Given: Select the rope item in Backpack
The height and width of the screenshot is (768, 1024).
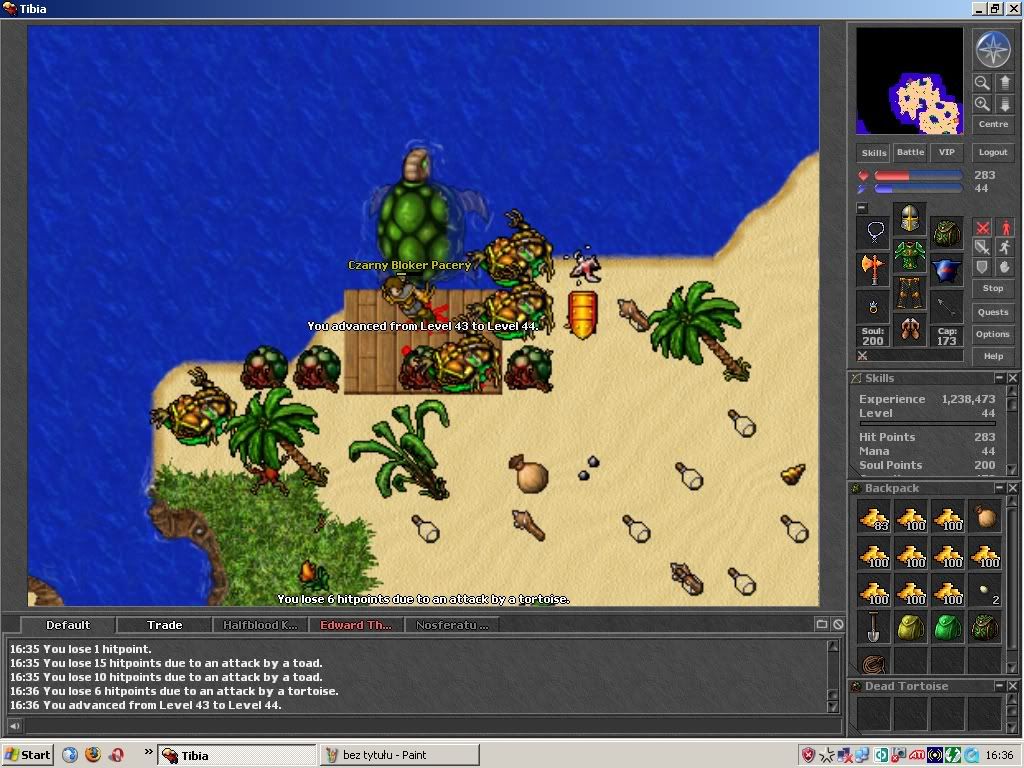Looking at the screenshot, I should coord(873,662).
